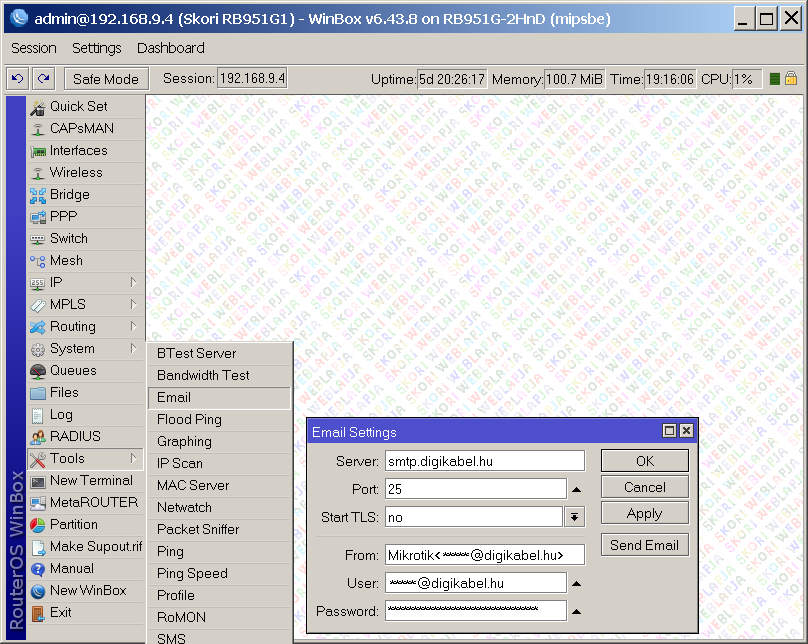Image resolution: width=808 pixels, height=644 pixels.
Task: Click the padlock icon in toolbar
Action: point(790,79)
